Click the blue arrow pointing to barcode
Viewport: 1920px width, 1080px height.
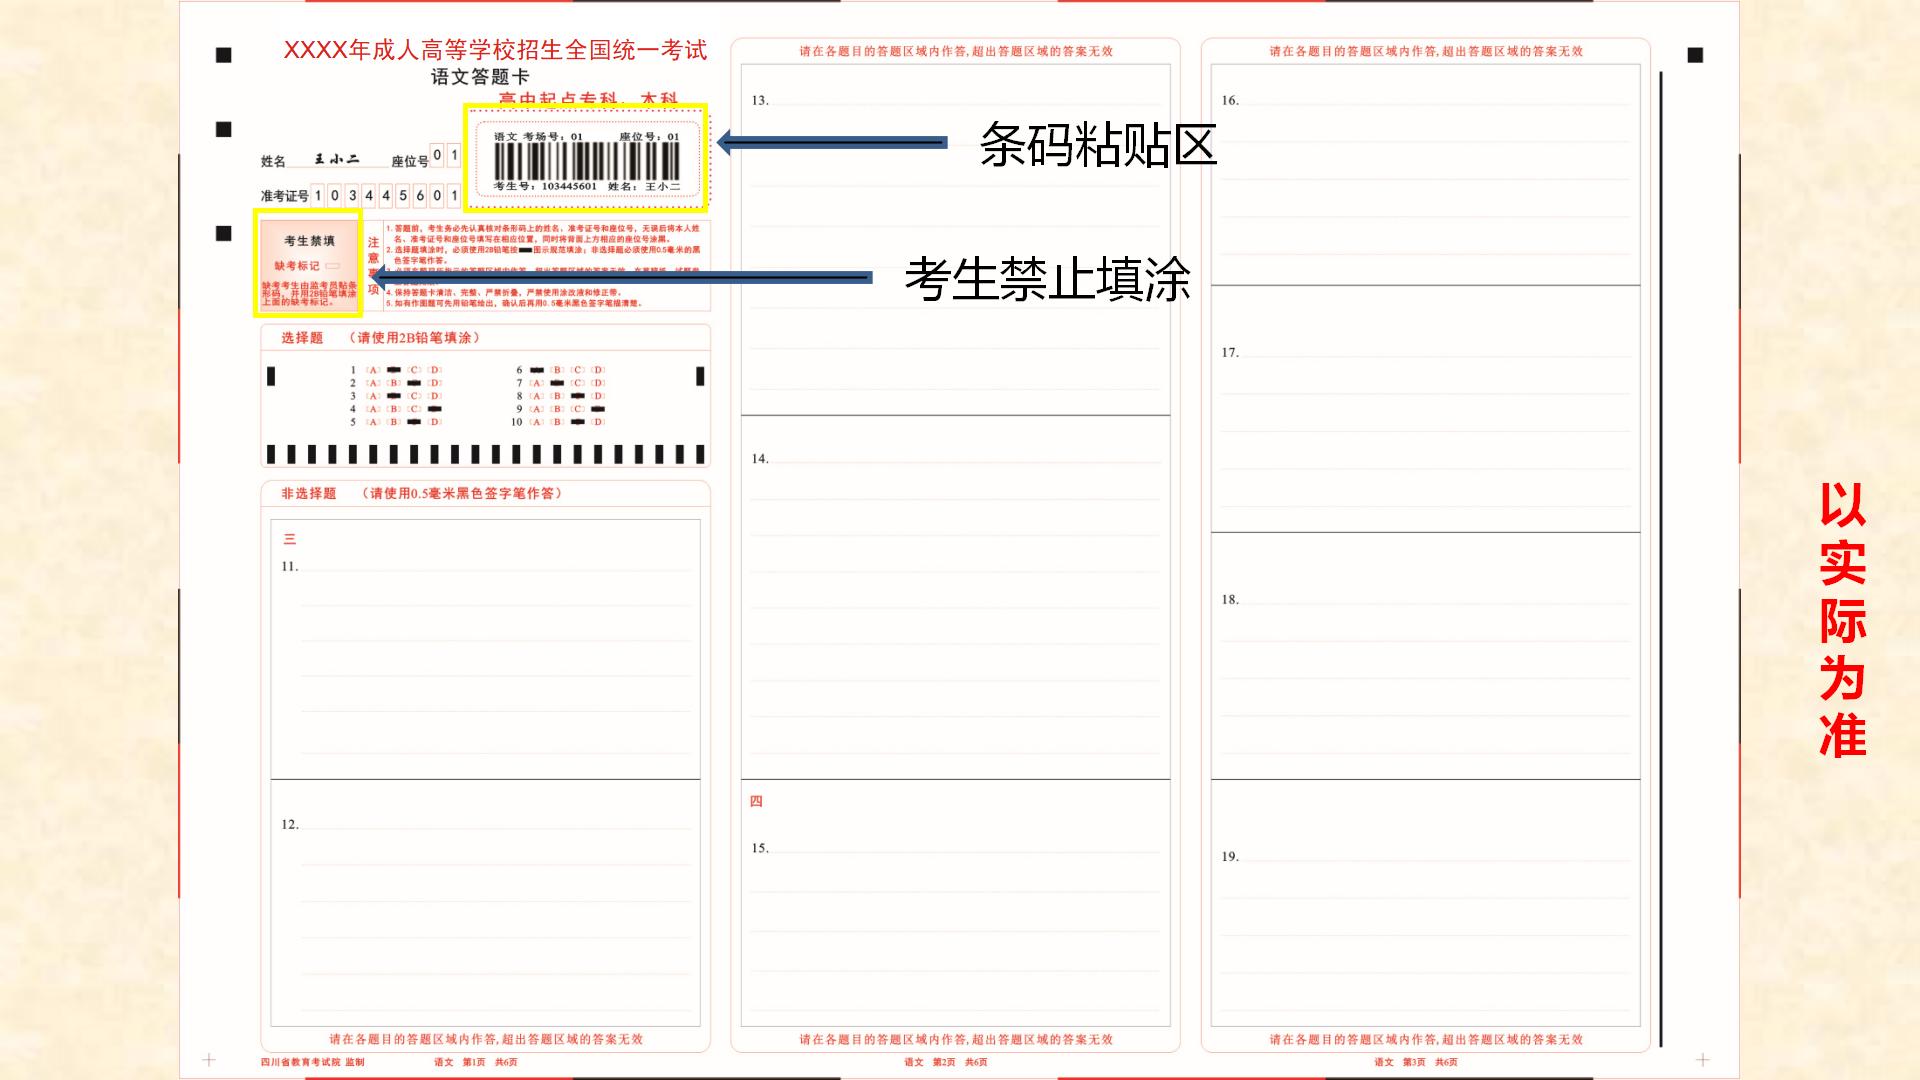[x=831, y=142]
